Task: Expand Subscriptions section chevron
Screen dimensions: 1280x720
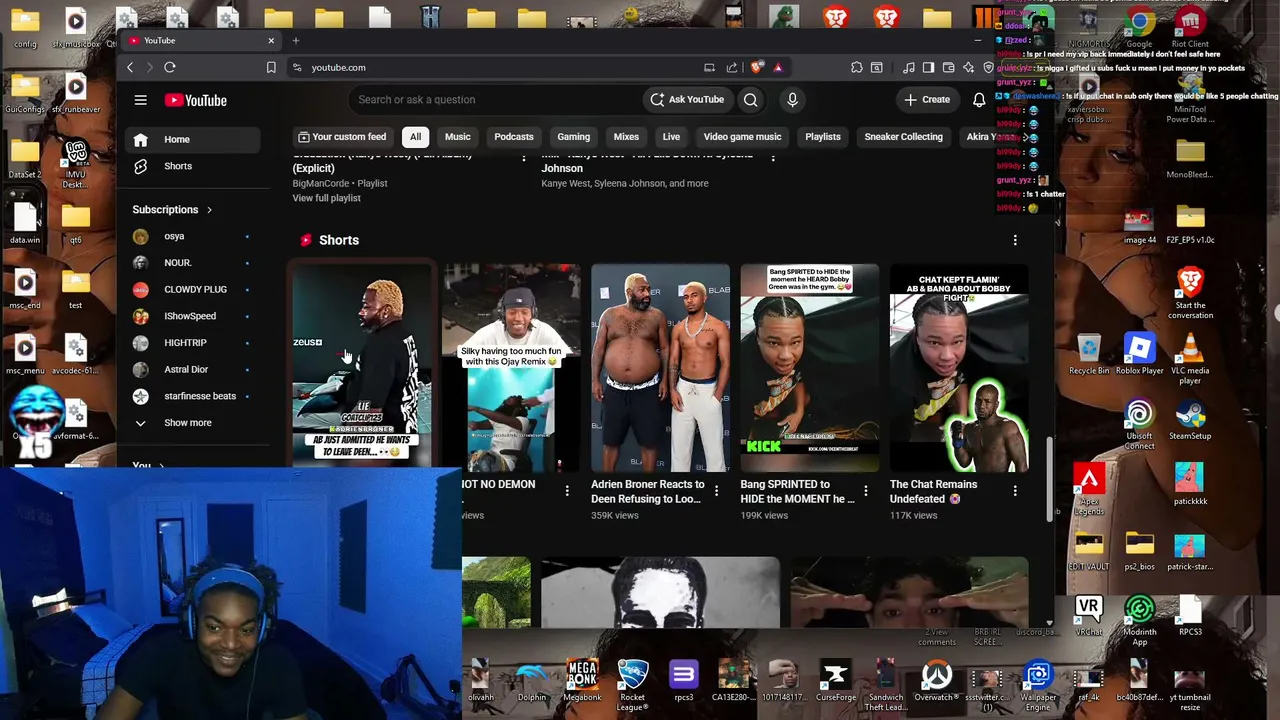Action: pos(209,210)
